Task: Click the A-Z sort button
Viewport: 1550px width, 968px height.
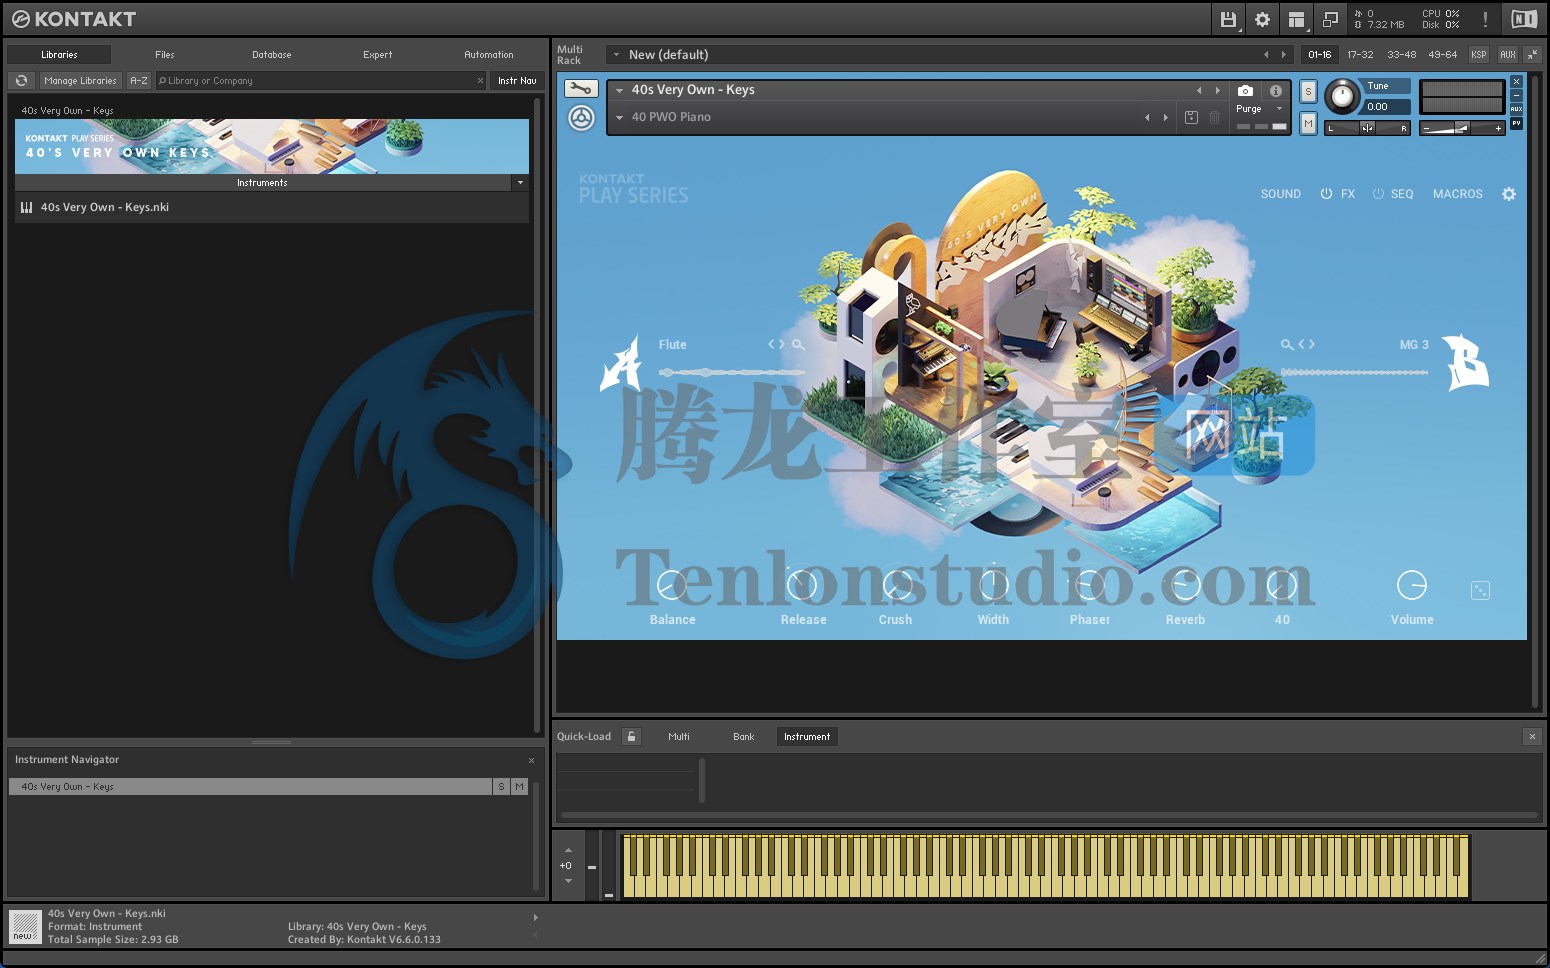Action: (139, 81)
